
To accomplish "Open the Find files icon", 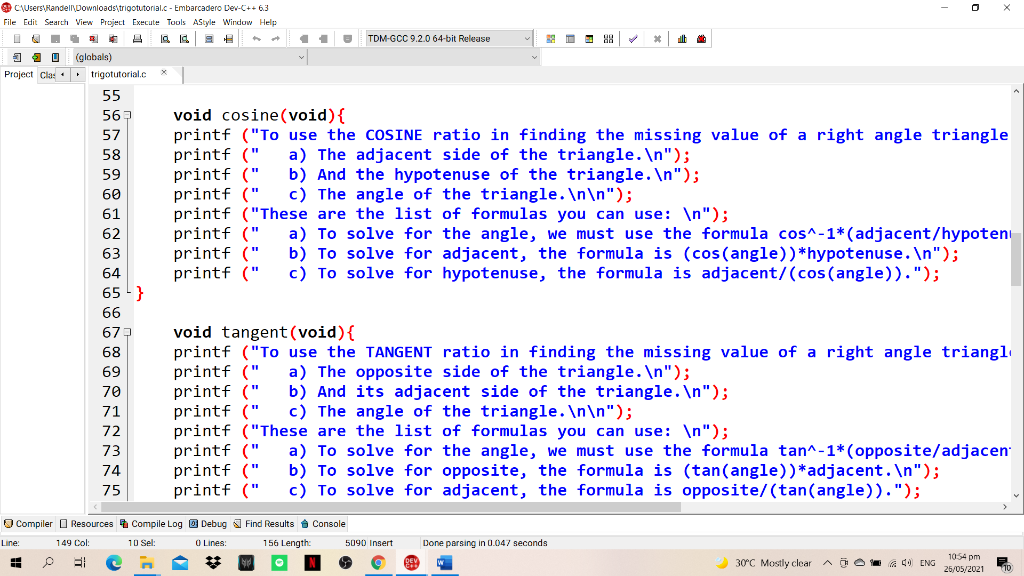I will pos(183,39).
